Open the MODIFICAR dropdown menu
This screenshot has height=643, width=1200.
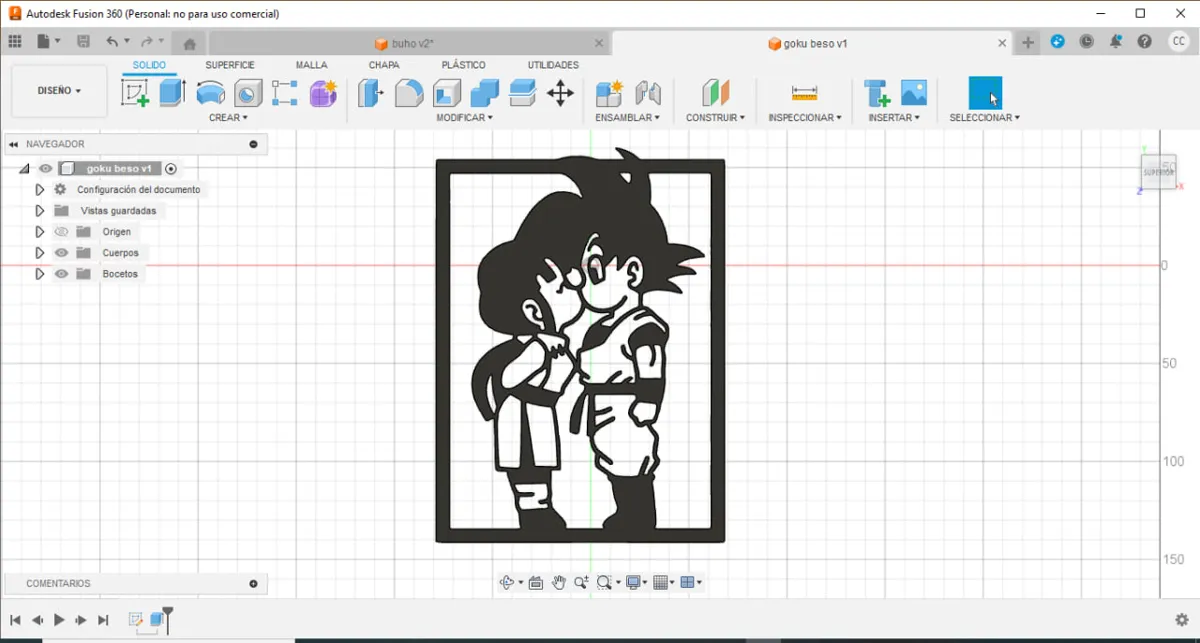[464, 118]
